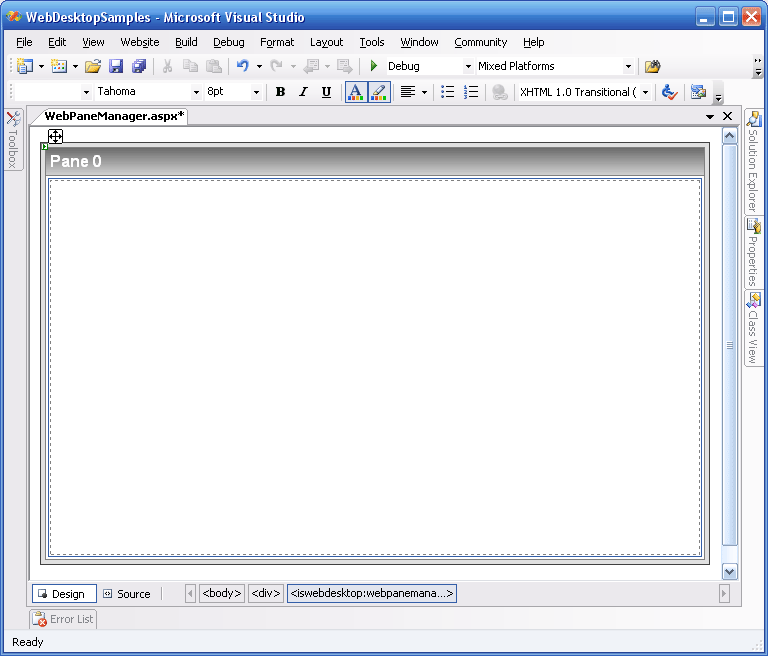The height and width of the screenshot is (656, 768).
Task: Open the Website menu
Action: pyautogui.click(x=139, y=42)
